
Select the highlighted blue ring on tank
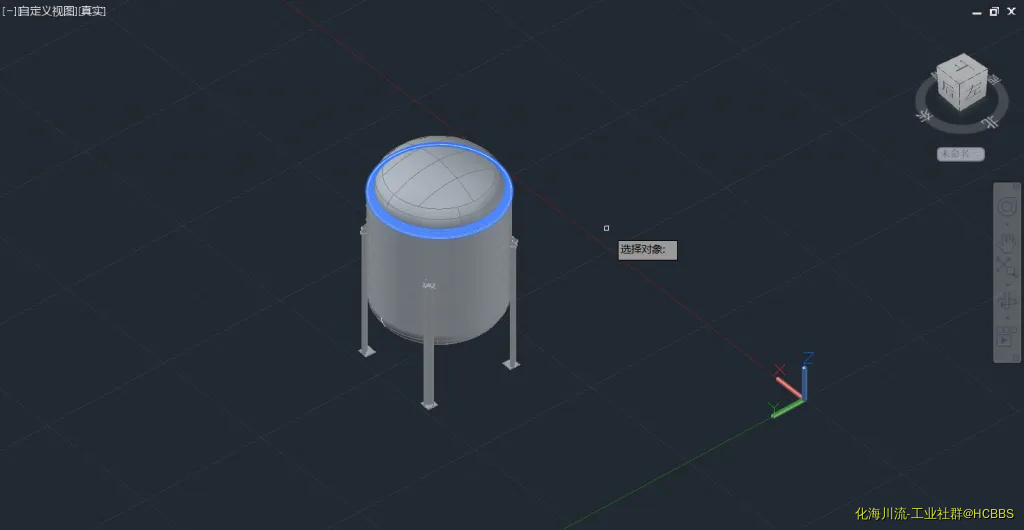point(441,231)
